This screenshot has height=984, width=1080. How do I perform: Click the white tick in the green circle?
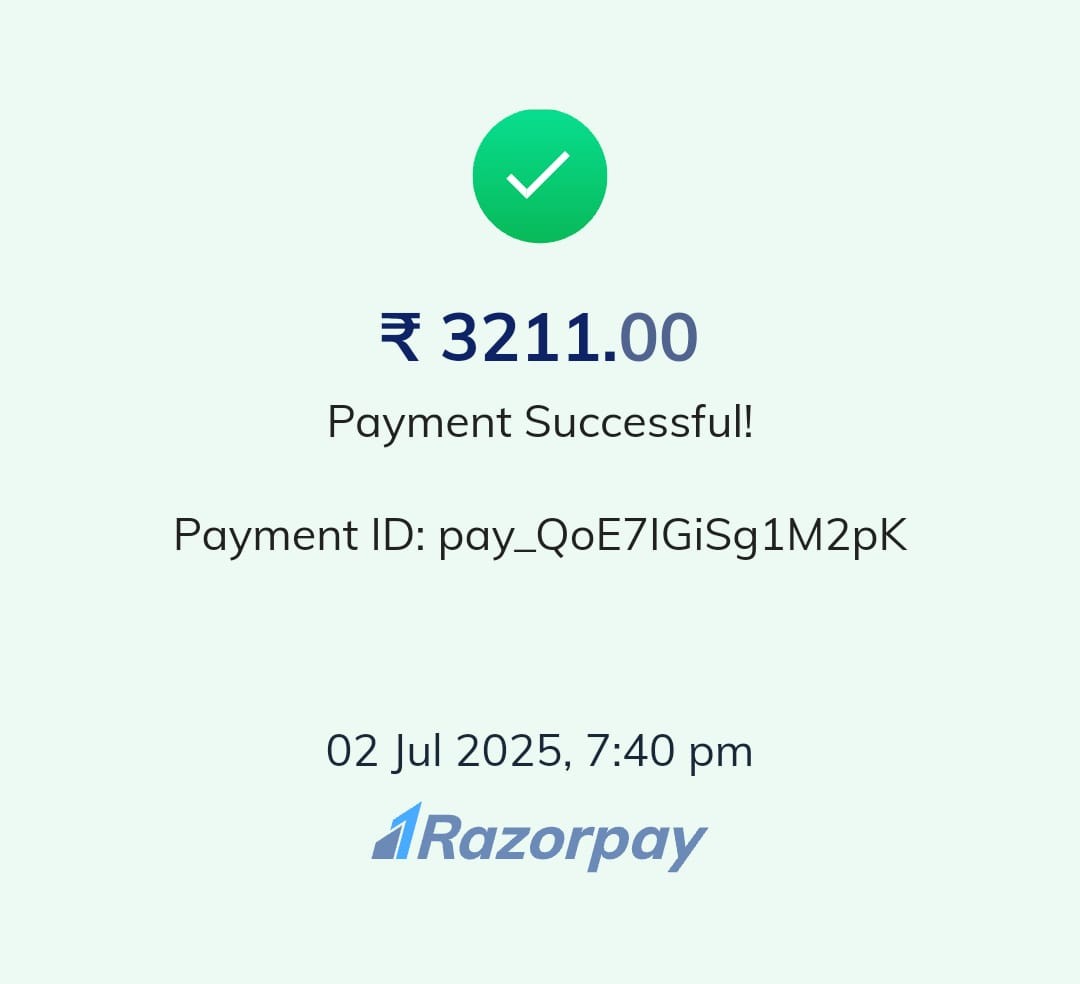[538, 174]
